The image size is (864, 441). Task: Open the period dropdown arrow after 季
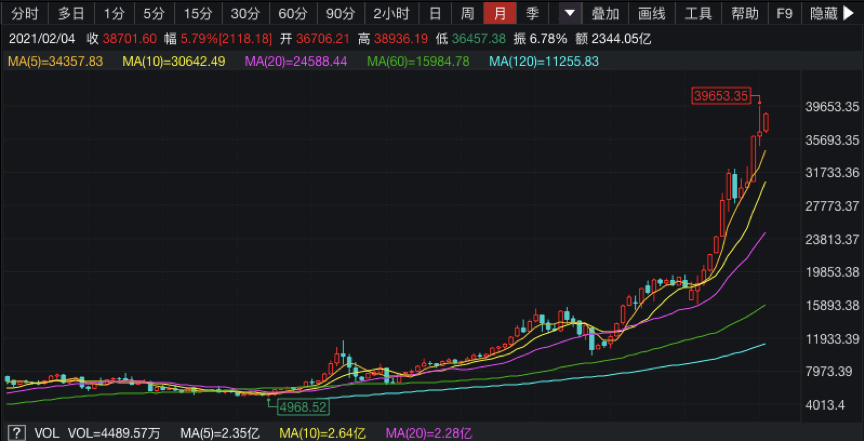[x=569, y=13]
